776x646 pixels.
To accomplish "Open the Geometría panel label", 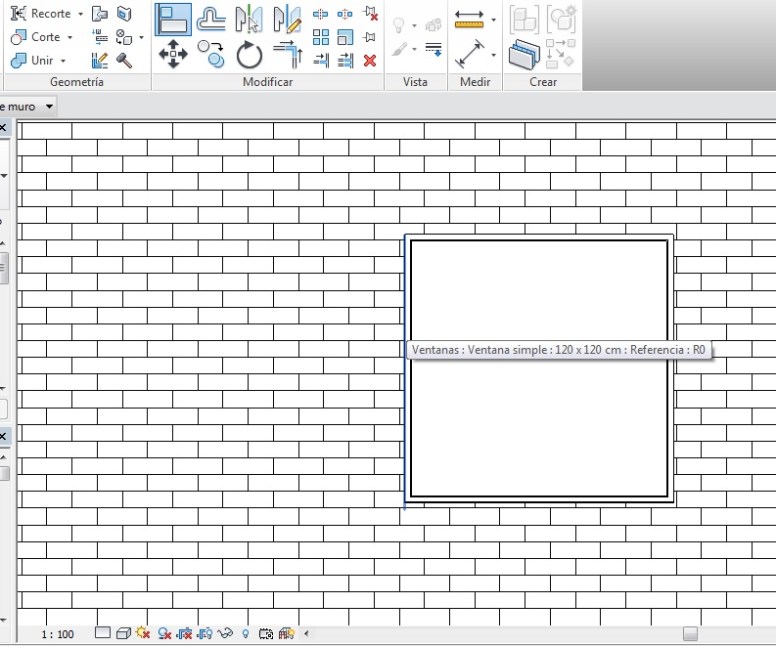I will click(x=76, y=82).
